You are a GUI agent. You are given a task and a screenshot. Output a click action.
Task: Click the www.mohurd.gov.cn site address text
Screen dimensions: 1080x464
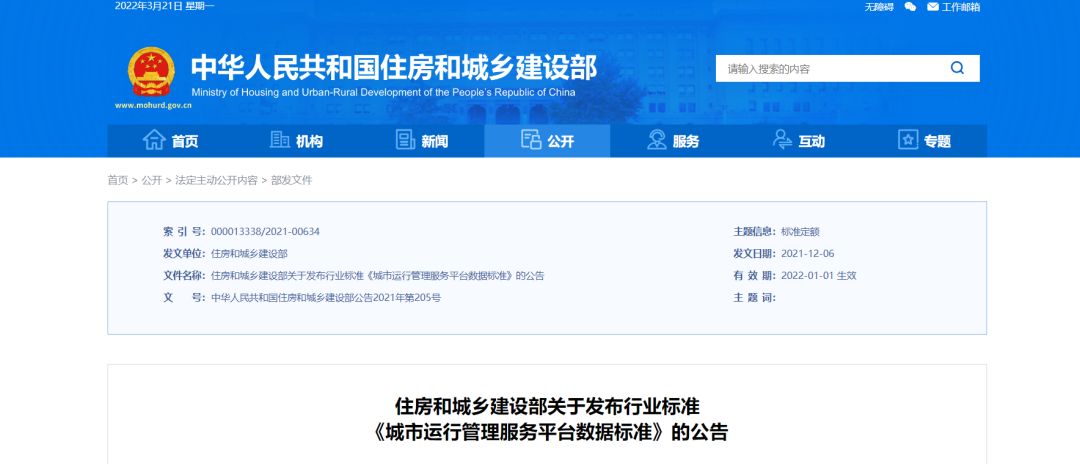[153, 106]
